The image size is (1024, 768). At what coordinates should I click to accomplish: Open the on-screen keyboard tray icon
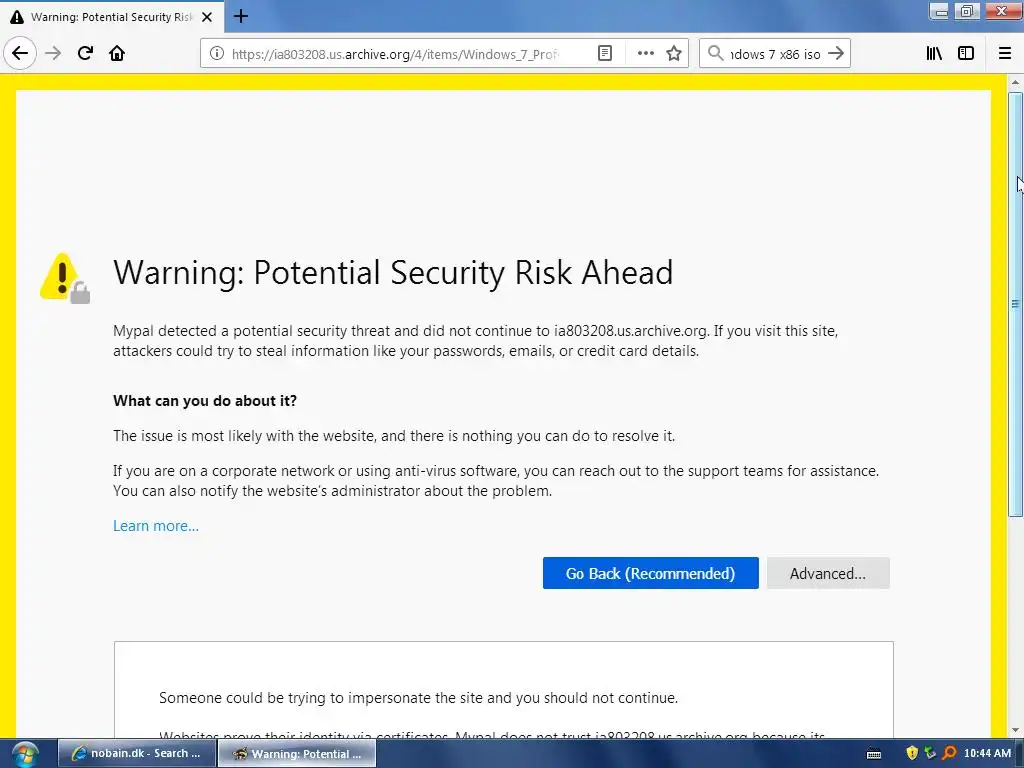(874, 754)
